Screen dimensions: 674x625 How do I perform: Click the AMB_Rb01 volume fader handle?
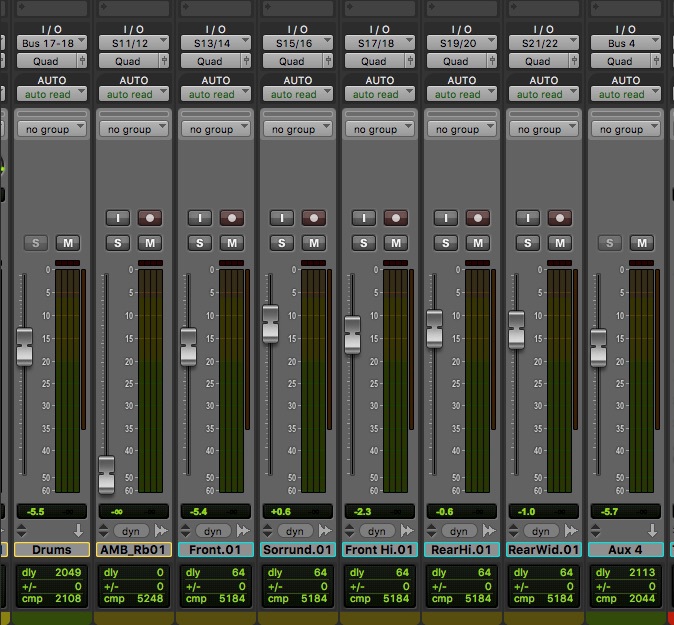click(106, 473)
